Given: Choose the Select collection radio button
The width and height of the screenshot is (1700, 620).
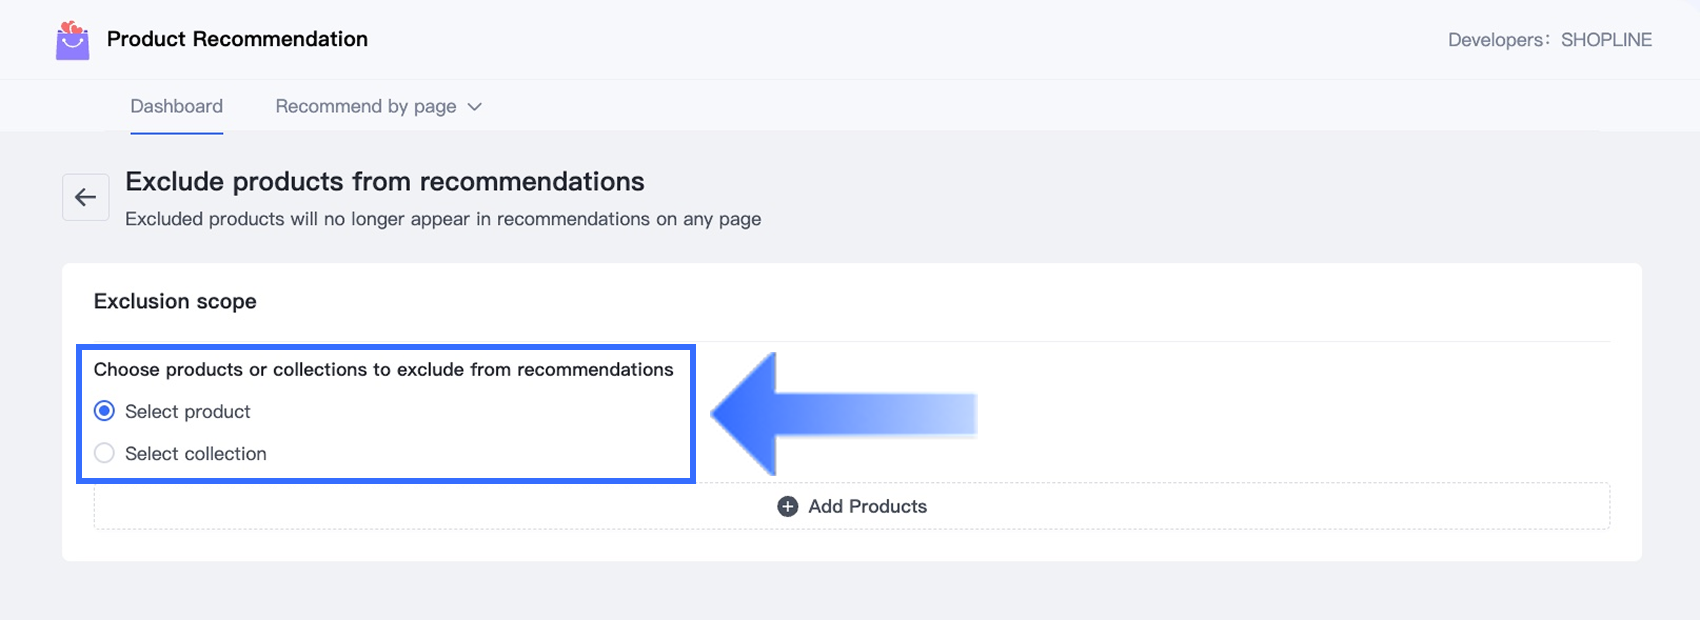Looking at the screenshot, I should [x=104, y=453].
